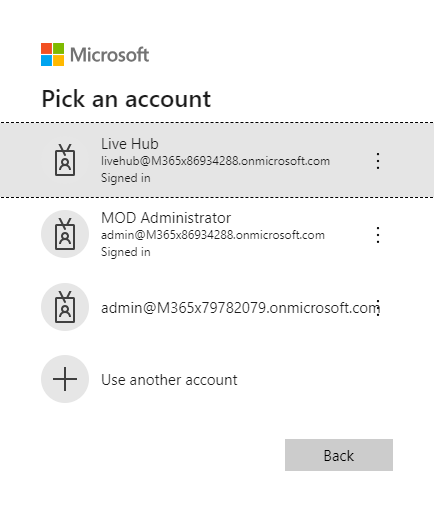
Task: Open options menu for admin@M365x79782079 account
Action: [x=378, y=308]
